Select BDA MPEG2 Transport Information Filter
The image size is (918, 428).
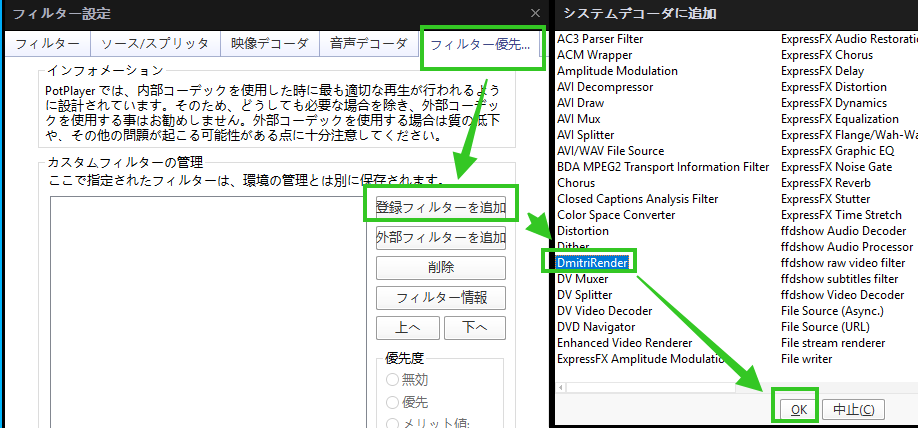click(x=663, y=167)
